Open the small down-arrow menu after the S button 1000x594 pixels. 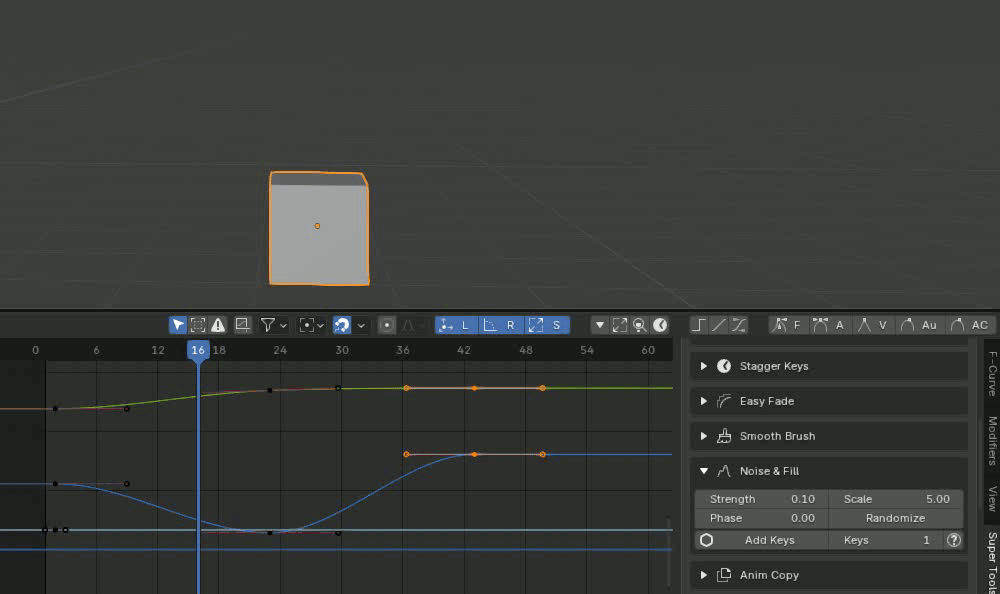pos(599,325)
